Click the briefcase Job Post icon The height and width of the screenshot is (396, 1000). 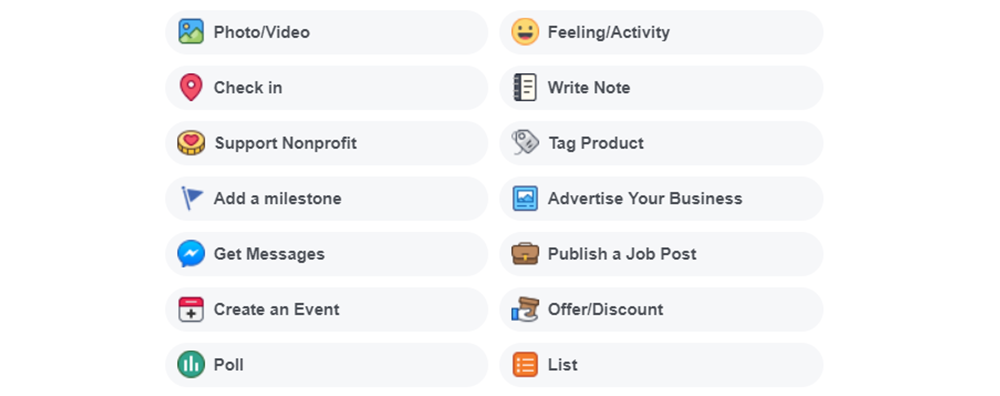(525, 254)
